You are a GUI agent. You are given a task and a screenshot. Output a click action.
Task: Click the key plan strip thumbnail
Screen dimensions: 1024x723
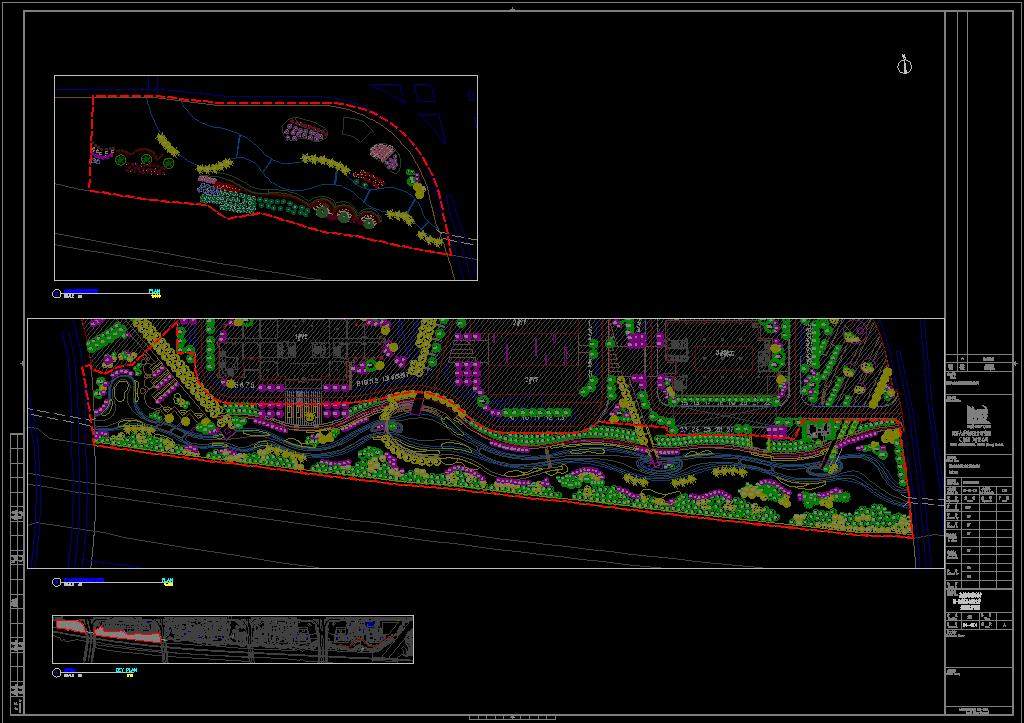tap(233, 638)
